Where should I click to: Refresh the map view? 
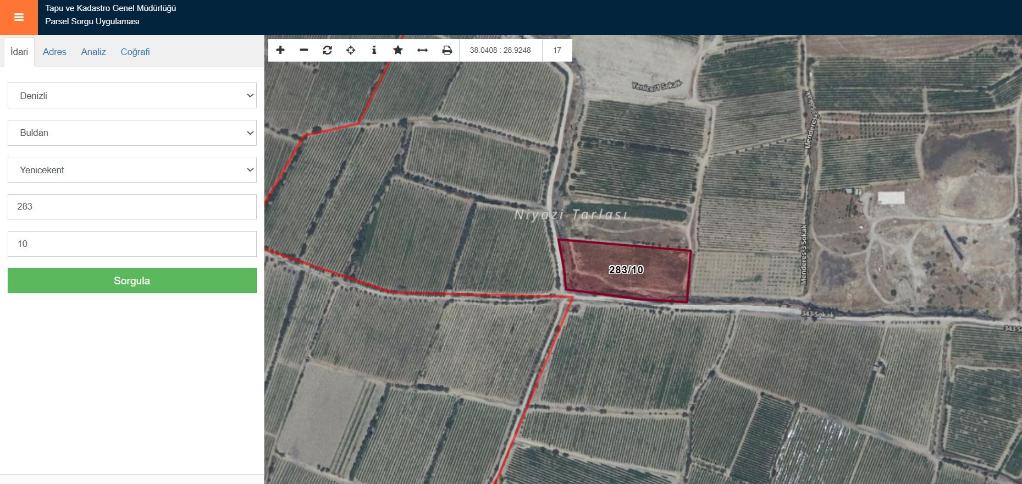(327, 50)
